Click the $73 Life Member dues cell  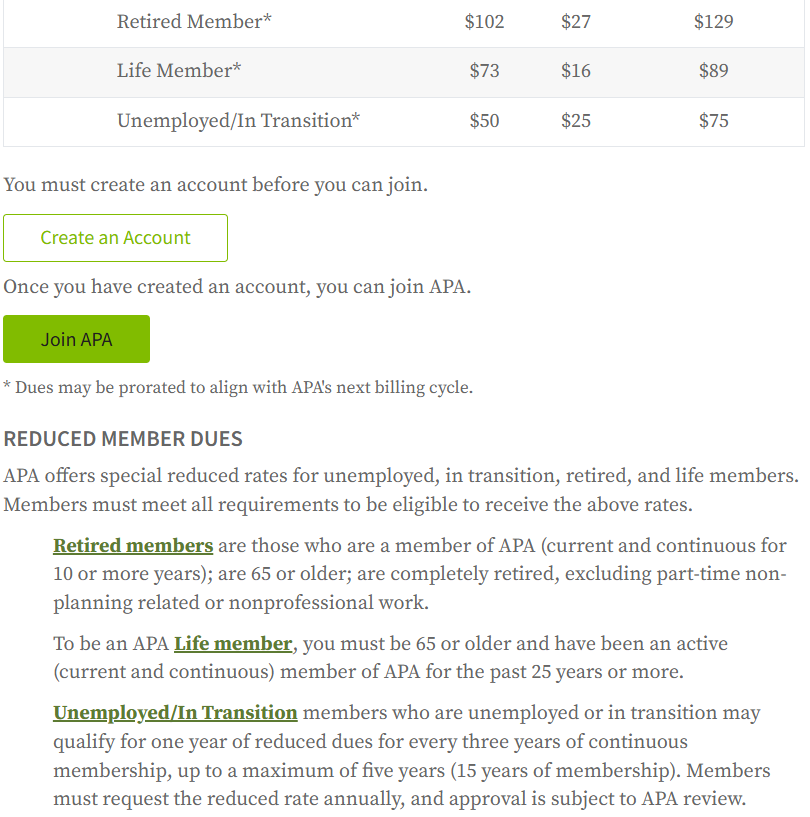coord(484,71)
